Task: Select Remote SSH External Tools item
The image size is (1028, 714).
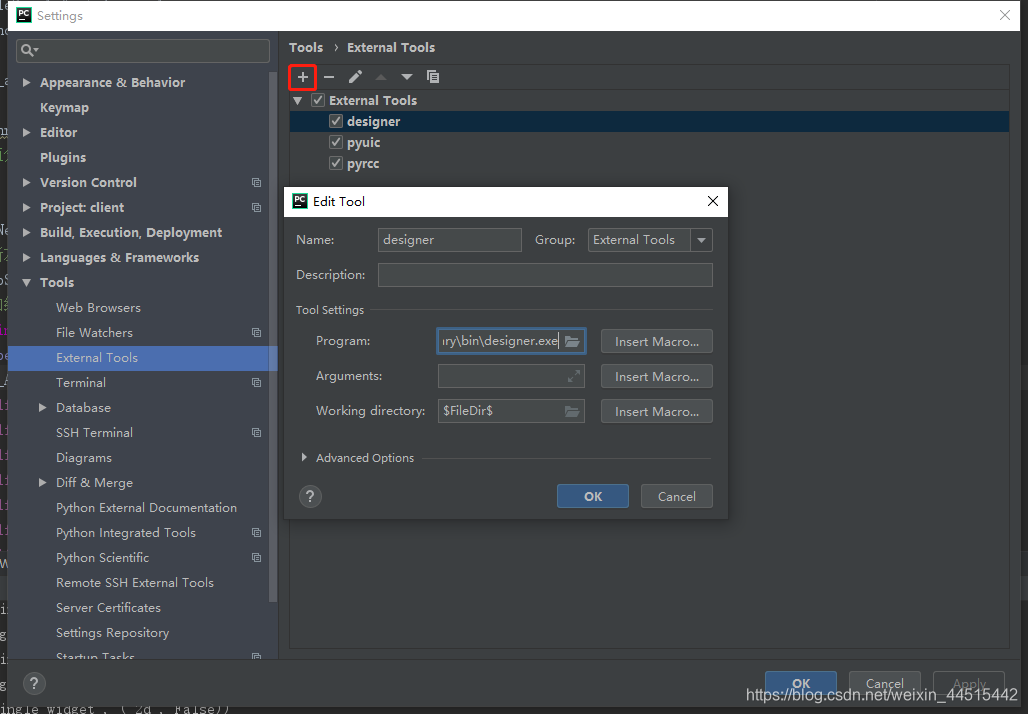Action: click(x=135, y=583)
